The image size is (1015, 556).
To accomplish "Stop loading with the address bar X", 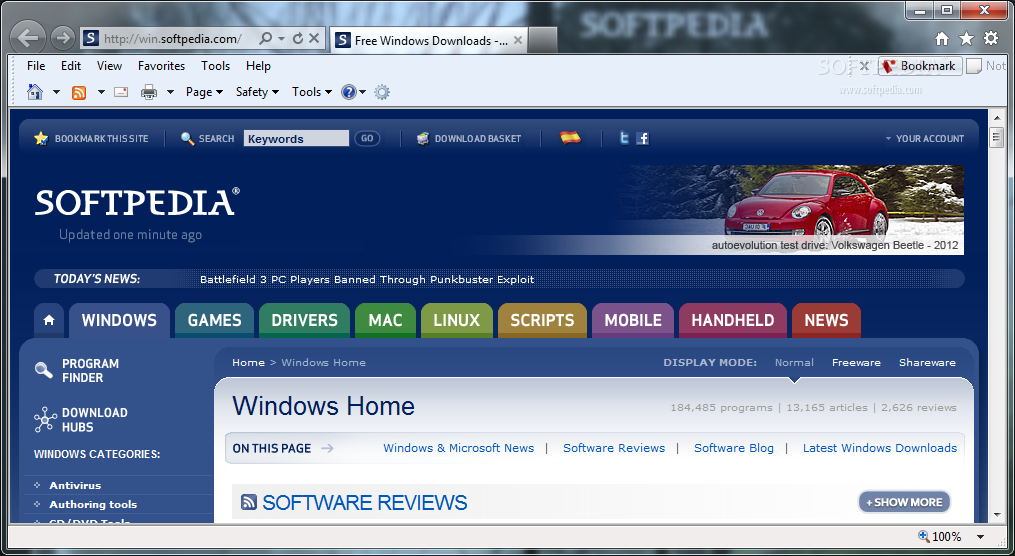I will coord(314,38).
